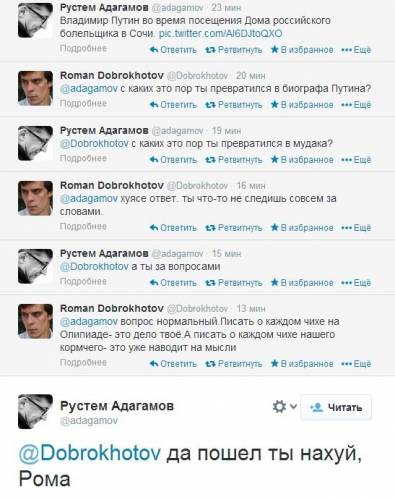
Task: Expand Подробнее on the 13 мин tweet
Action: pos(83,363)
